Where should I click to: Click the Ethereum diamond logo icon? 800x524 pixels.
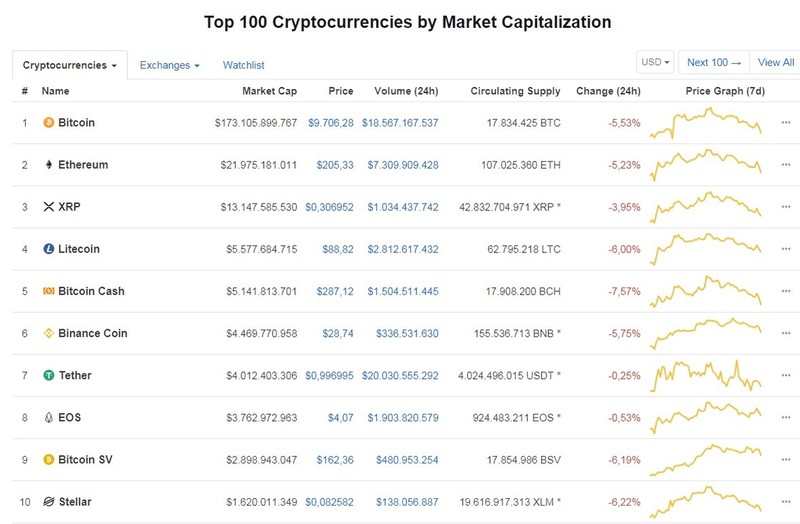coord(48,164)
